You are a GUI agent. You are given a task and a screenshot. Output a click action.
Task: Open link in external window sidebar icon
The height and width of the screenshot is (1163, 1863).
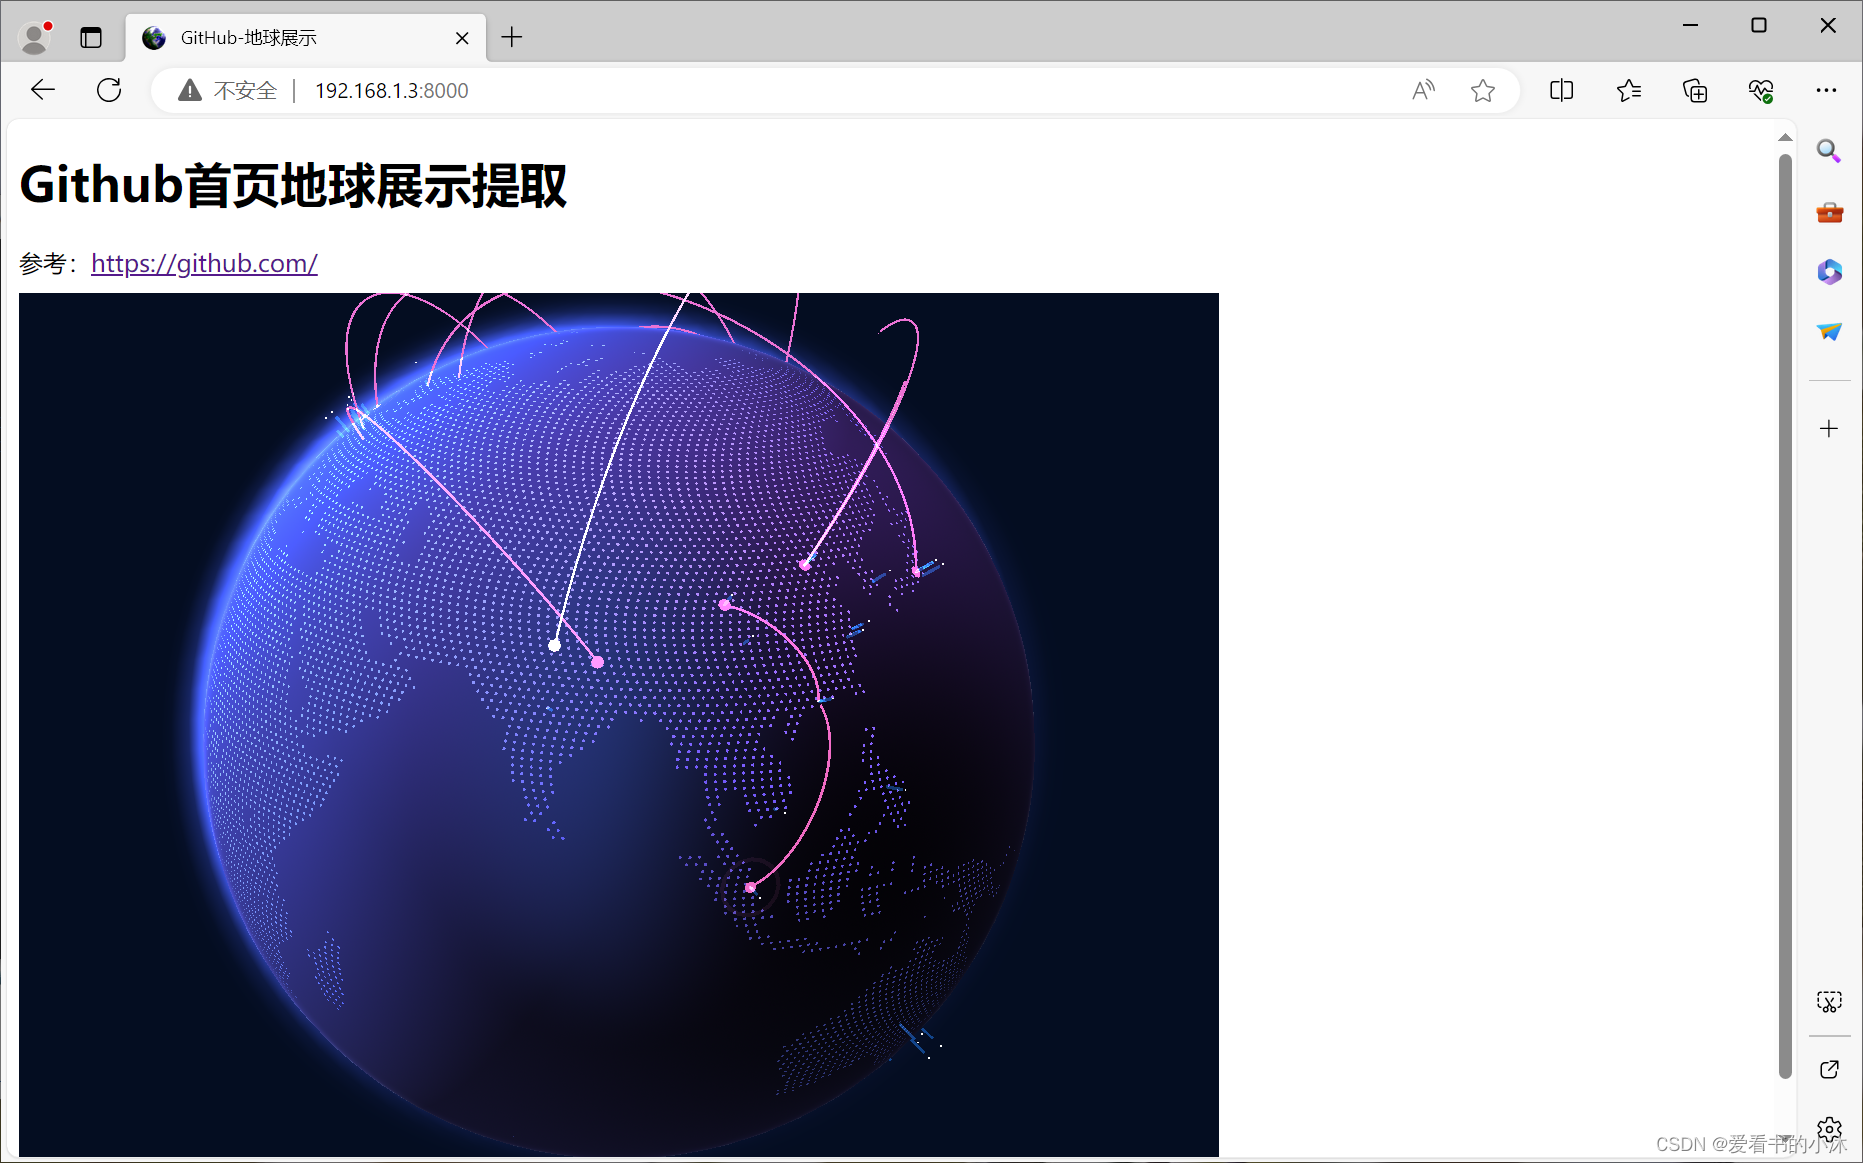(x=1829, y=1070)
